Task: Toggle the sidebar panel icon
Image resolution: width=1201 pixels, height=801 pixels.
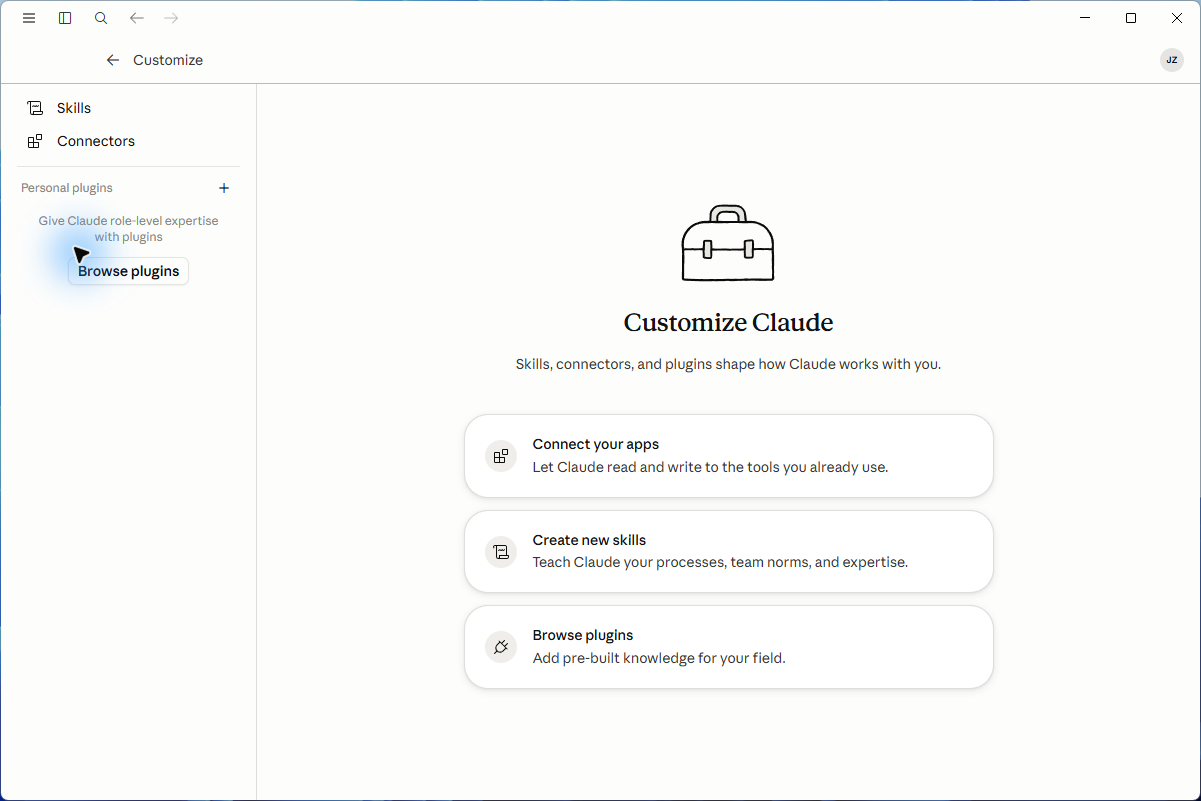Action: (65, 18)
